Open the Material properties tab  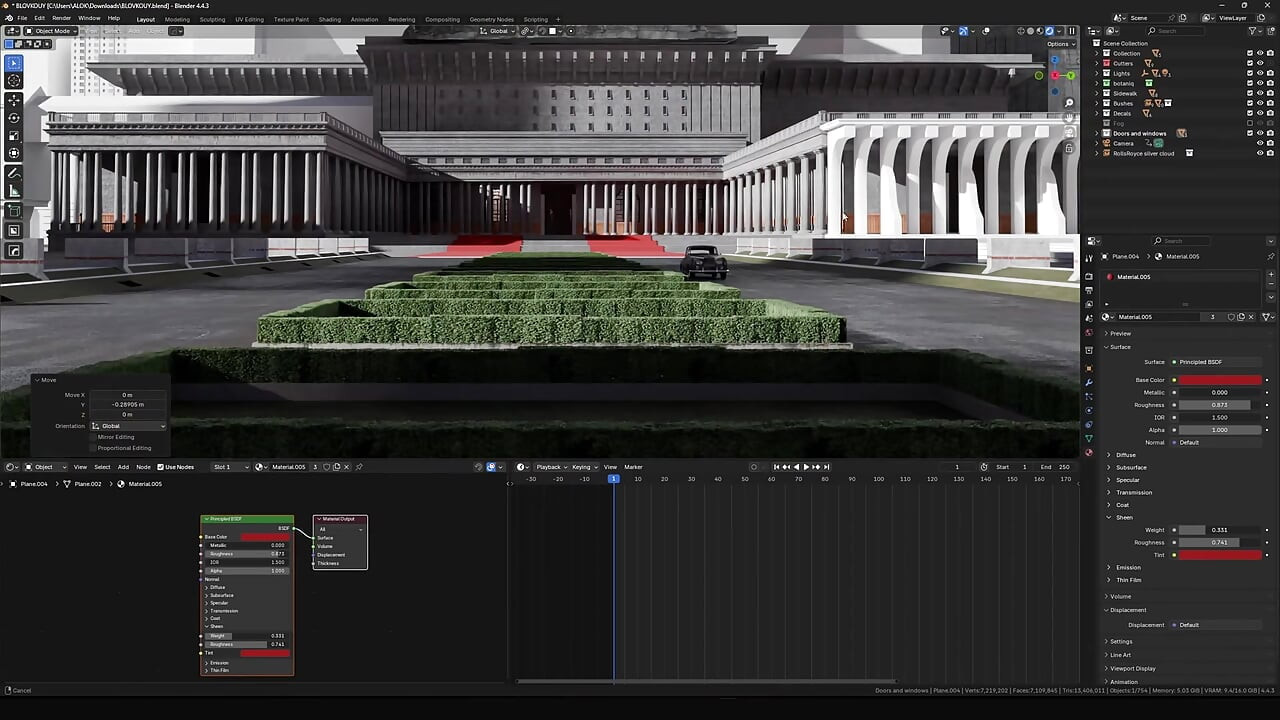[1089, 452]
